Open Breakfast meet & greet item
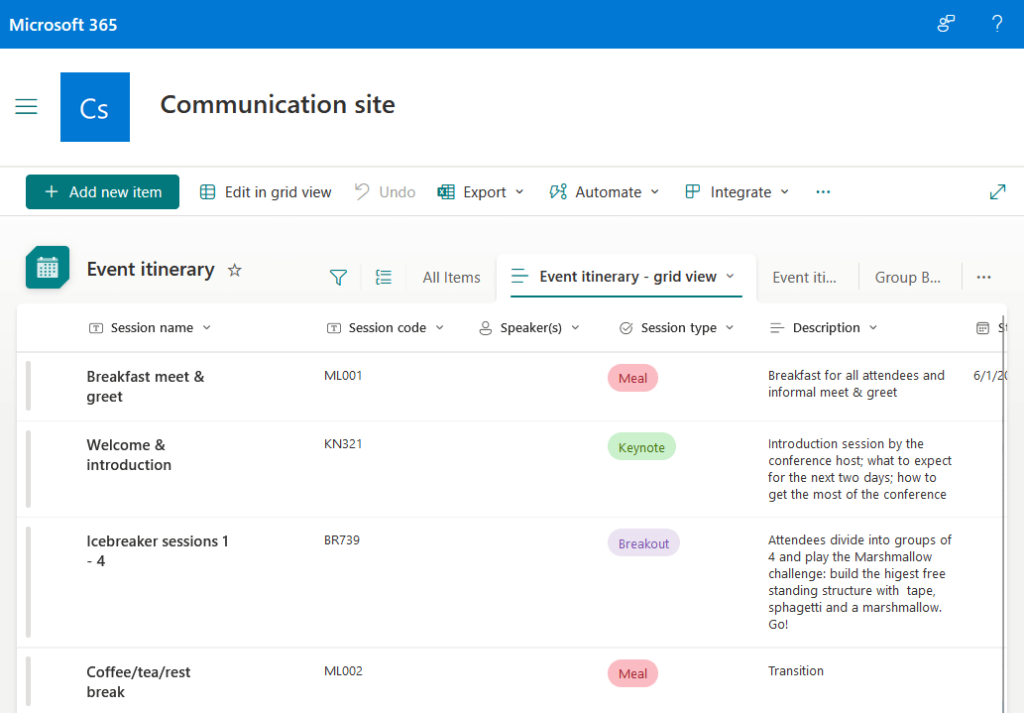 tap(145, 387)
